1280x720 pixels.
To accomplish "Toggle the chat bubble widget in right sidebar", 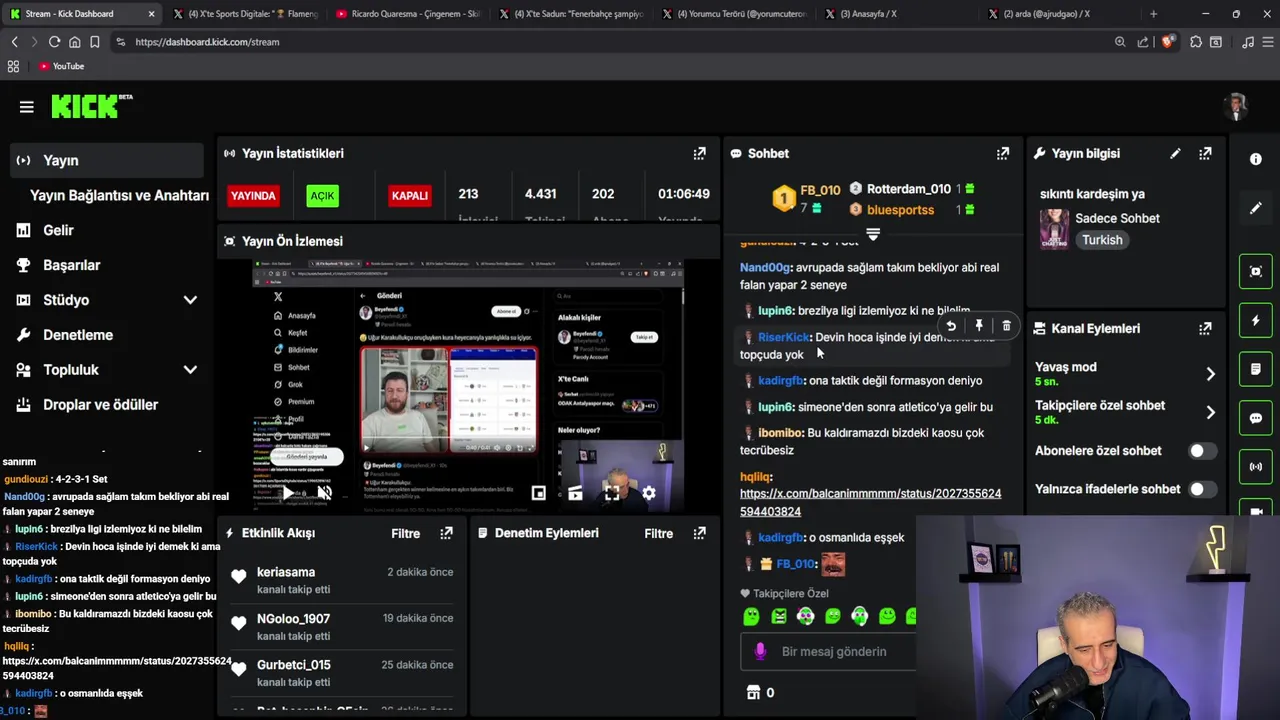I will pos(1256,418).
